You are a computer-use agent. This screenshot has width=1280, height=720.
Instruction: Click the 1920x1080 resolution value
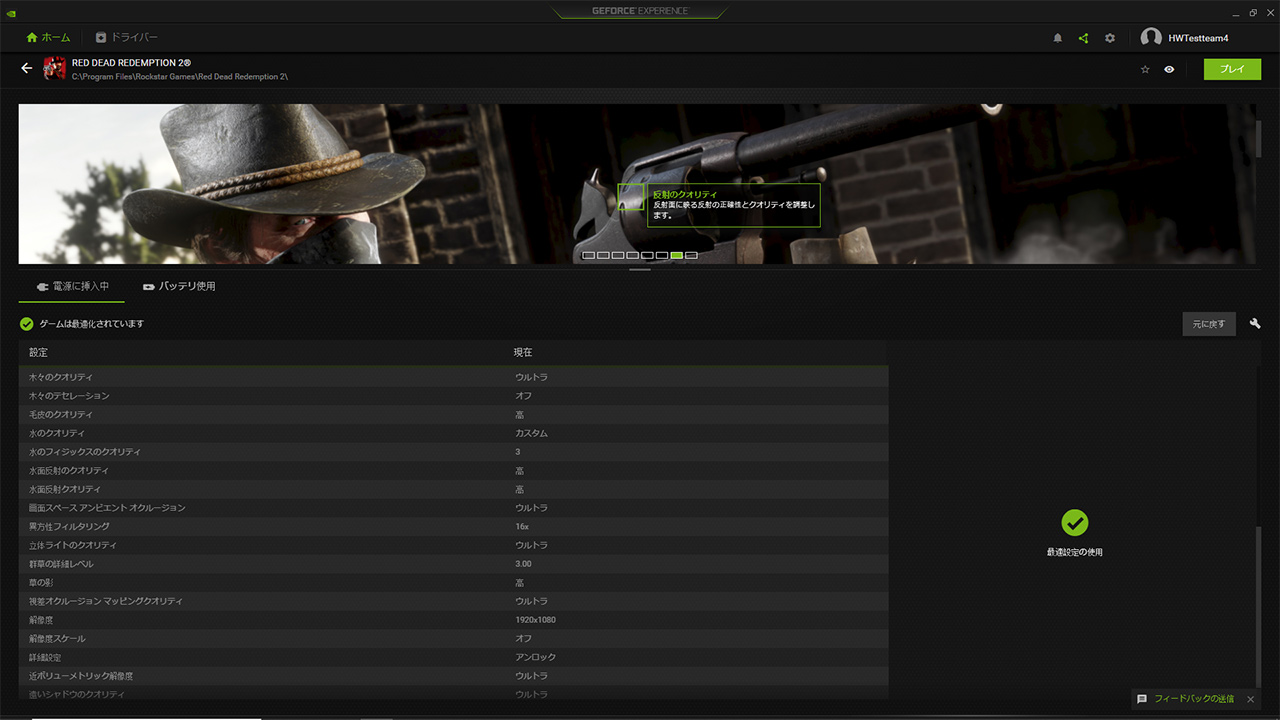pos(536,620)
